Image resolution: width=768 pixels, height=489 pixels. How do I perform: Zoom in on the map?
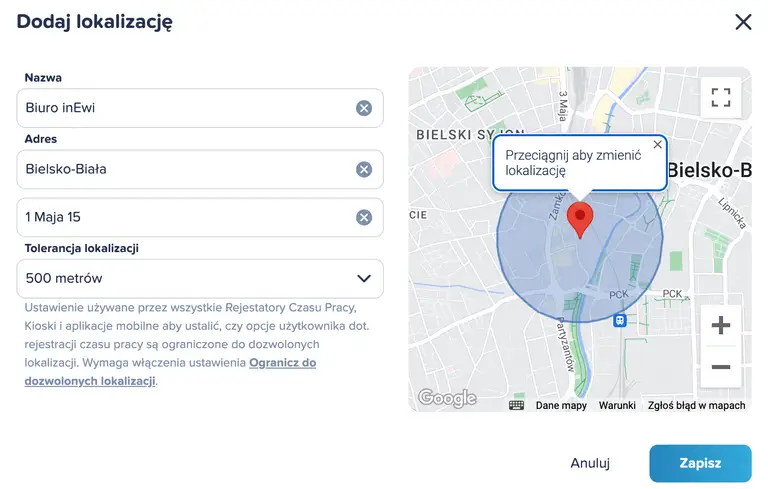(x=720, y=326)
